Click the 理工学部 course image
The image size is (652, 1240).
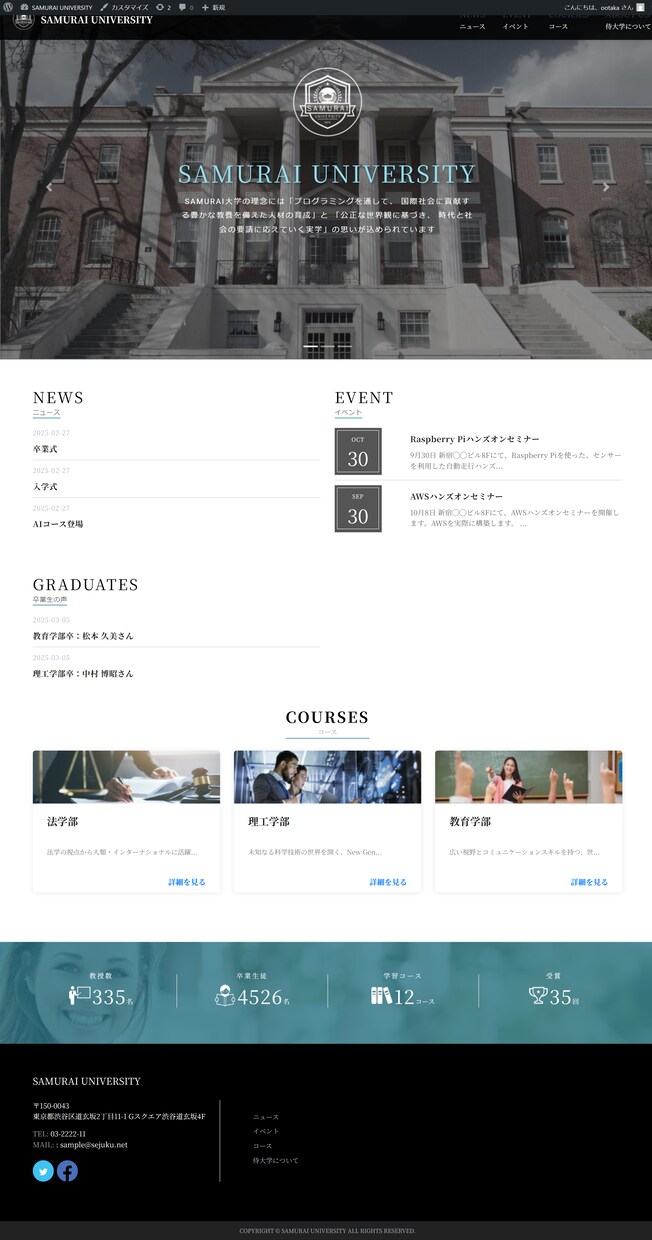(327, 777)
